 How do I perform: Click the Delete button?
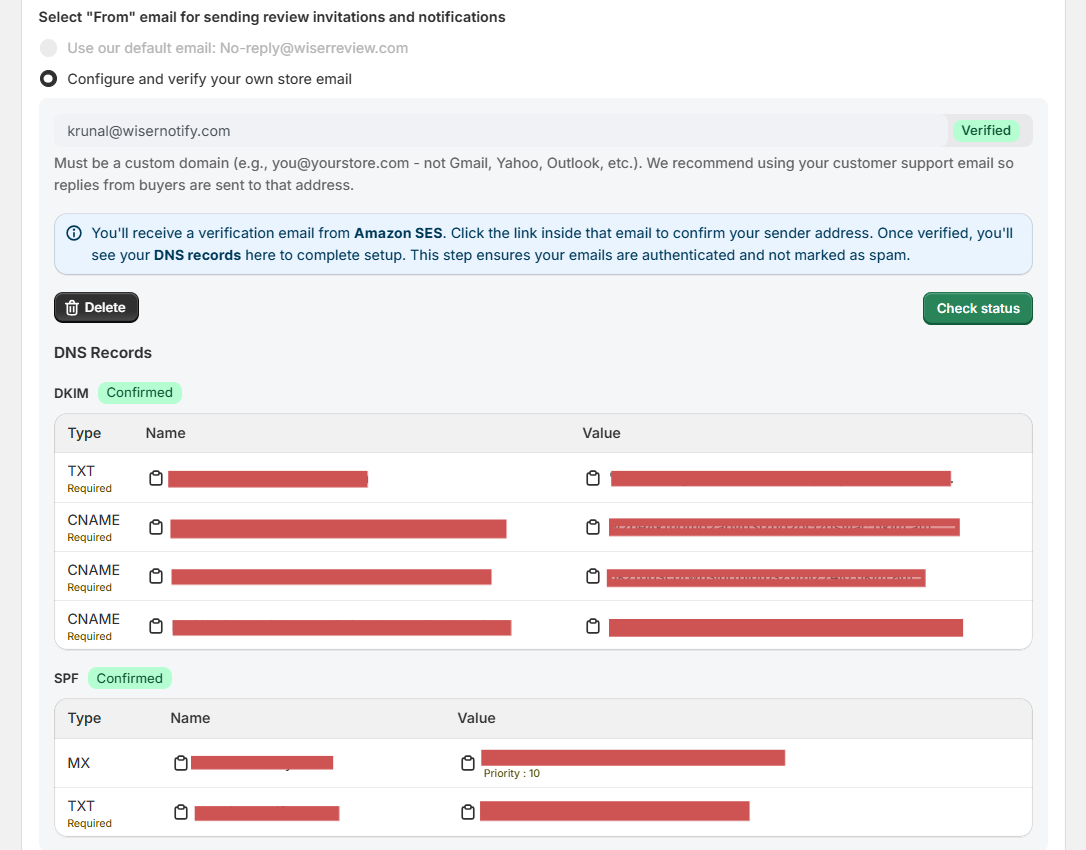96,308
